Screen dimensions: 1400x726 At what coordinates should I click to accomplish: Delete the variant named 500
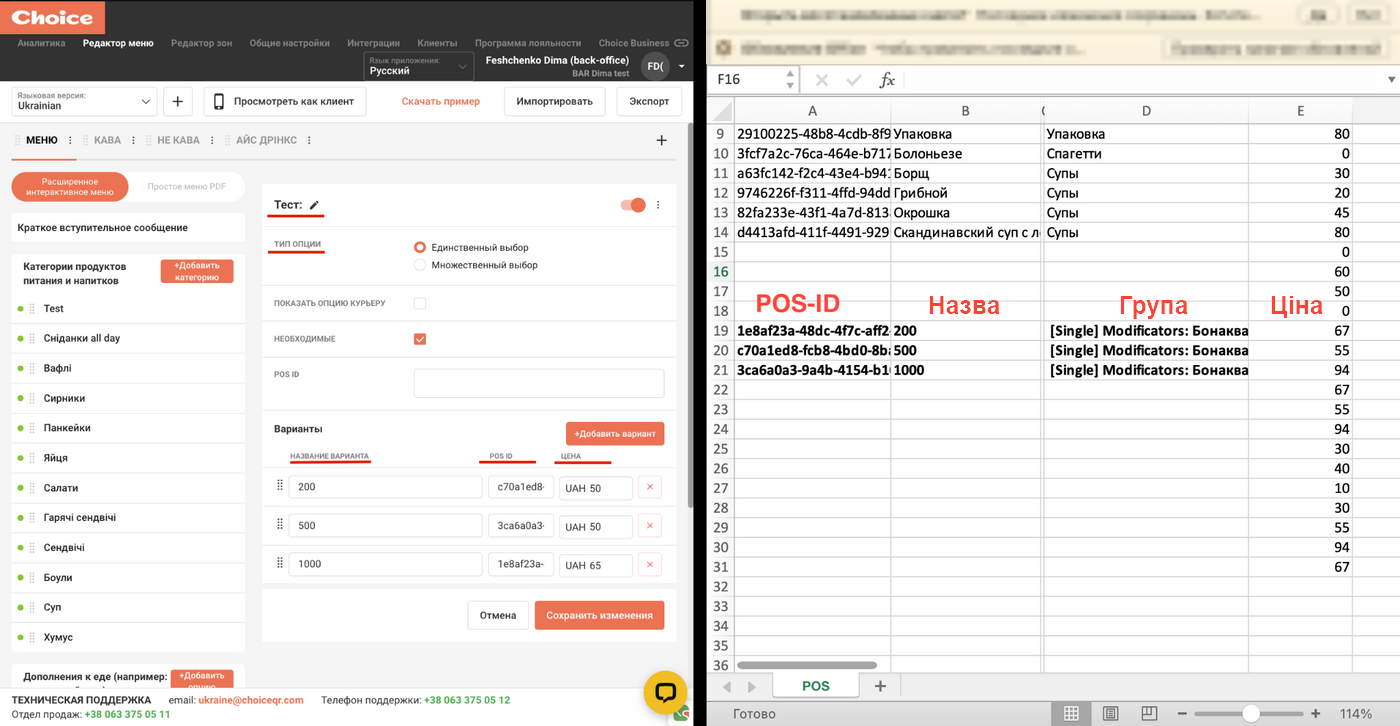649,526
